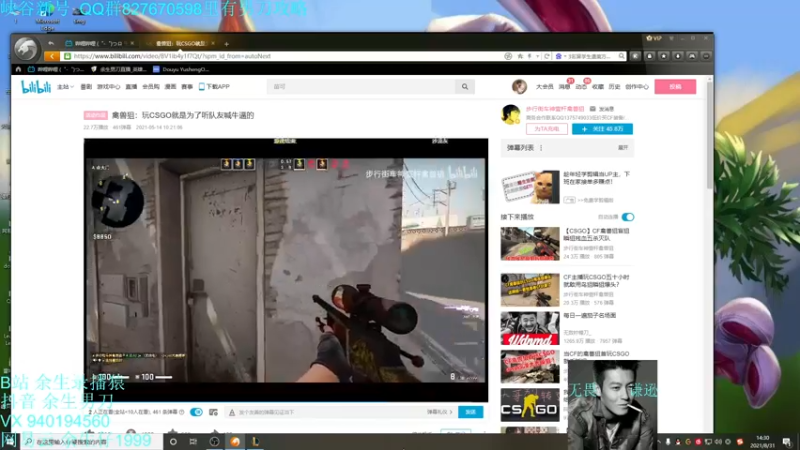Click the VIP icon in browser title bar

point(654,38)
